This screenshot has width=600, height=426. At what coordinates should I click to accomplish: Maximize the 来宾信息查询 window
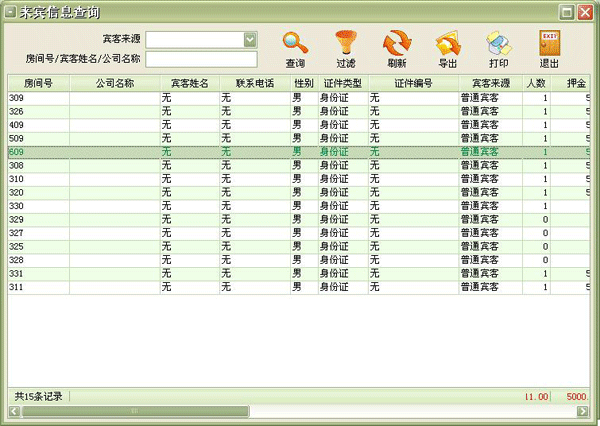[x=567, y=12]
